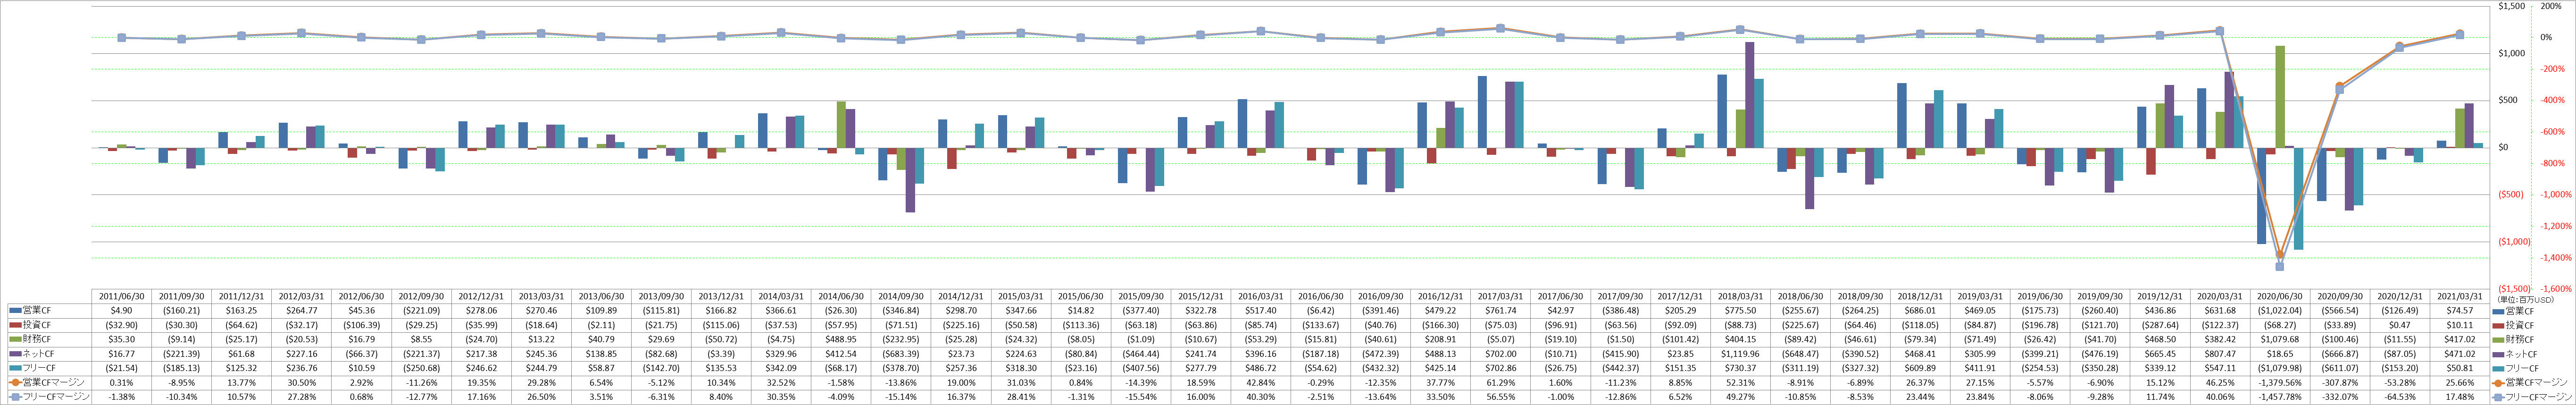Select the $74.57 cell
Screen dimensions: 2576x405
click(x=2460, y=310)
